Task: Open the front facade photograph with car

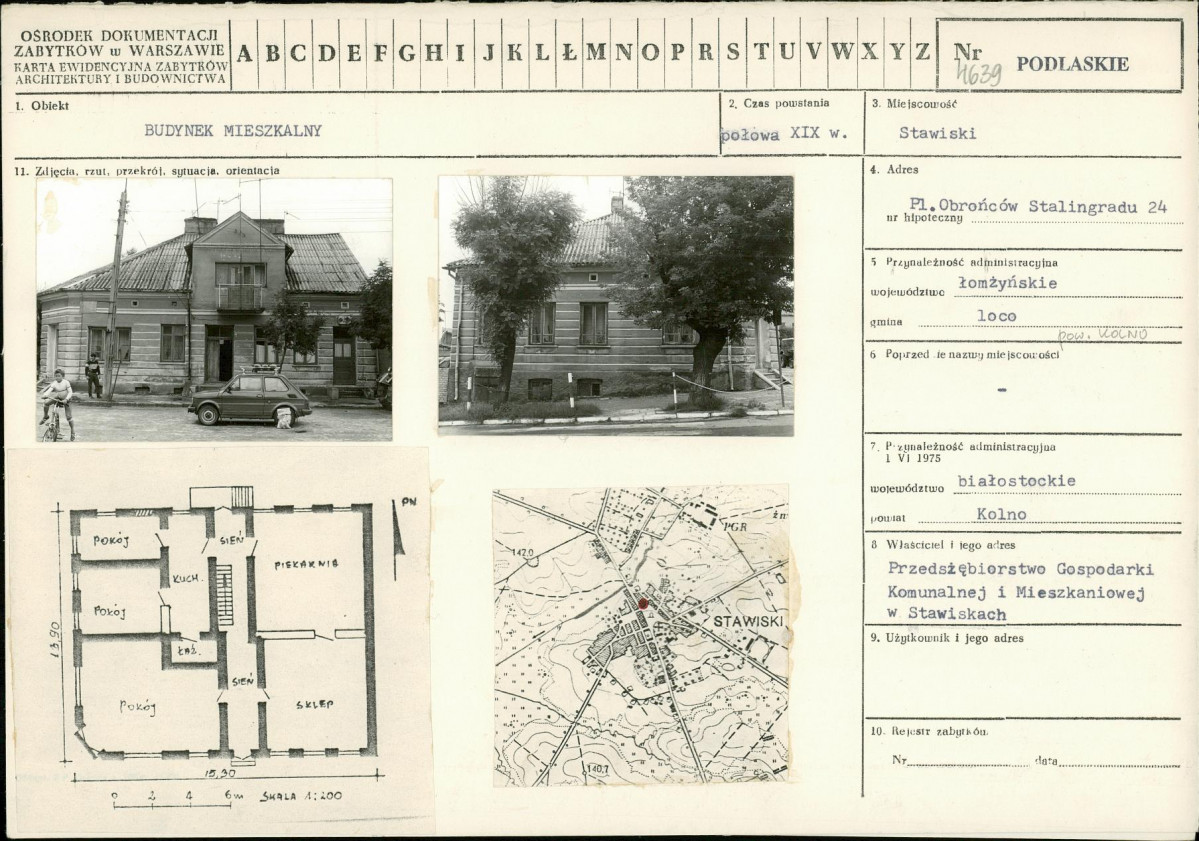Action: point(215,310)
